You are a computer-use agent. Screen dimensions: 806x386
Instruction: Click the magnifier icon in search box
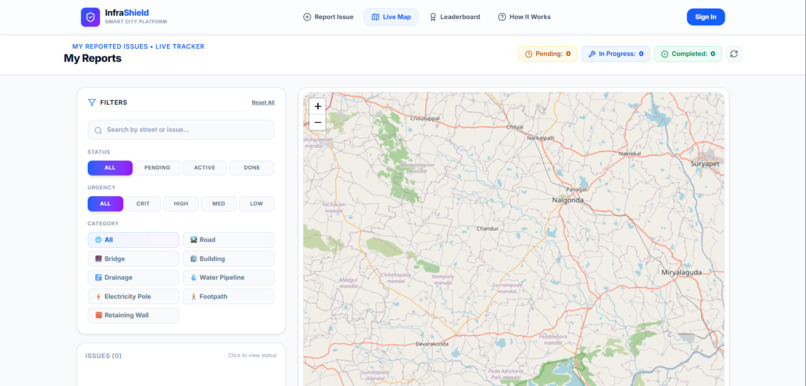[x=98, y=131]
